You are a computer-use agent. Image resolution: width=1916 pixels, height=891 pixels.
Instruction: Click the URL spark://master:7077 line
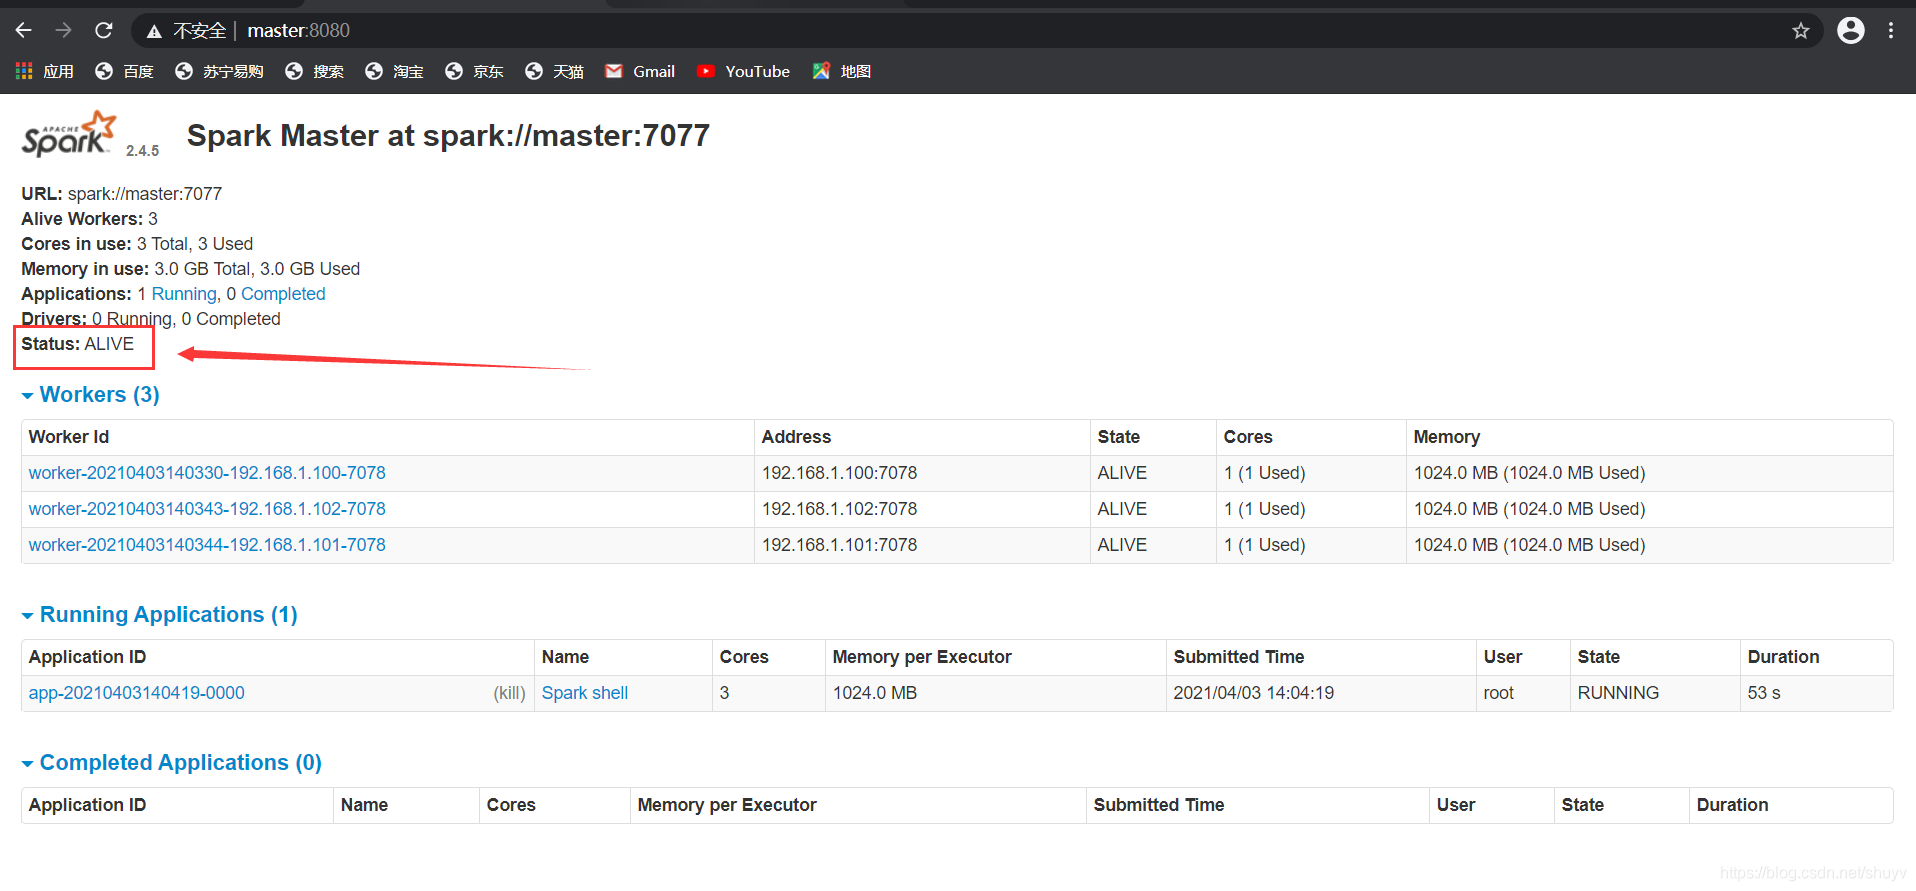point(122,194)
